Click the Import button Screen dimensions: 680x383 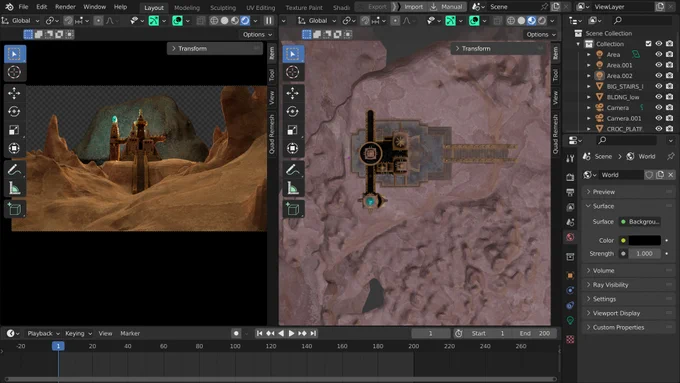pyautogui.click(x=409, y=7)
